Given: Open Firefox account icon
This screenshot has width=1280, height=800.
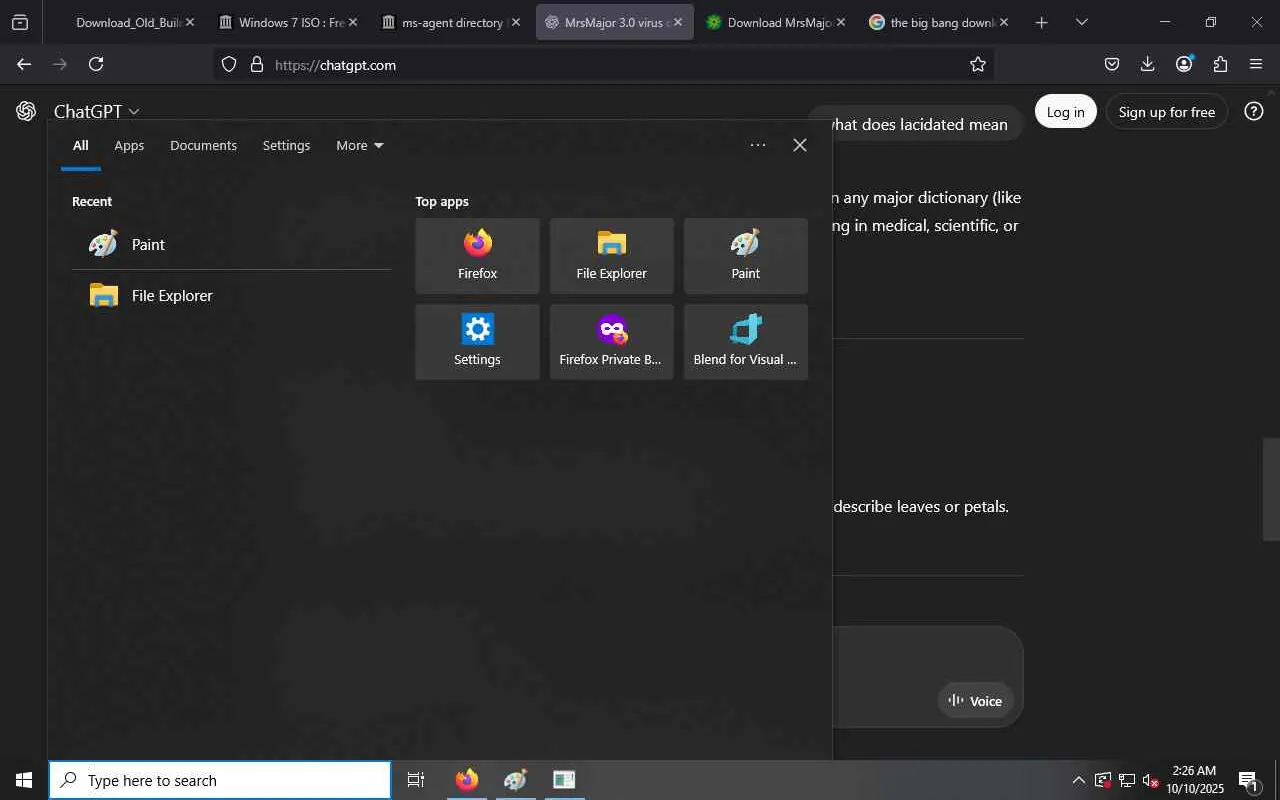Looking at the screenshot, I should [x=1184, y=64].
